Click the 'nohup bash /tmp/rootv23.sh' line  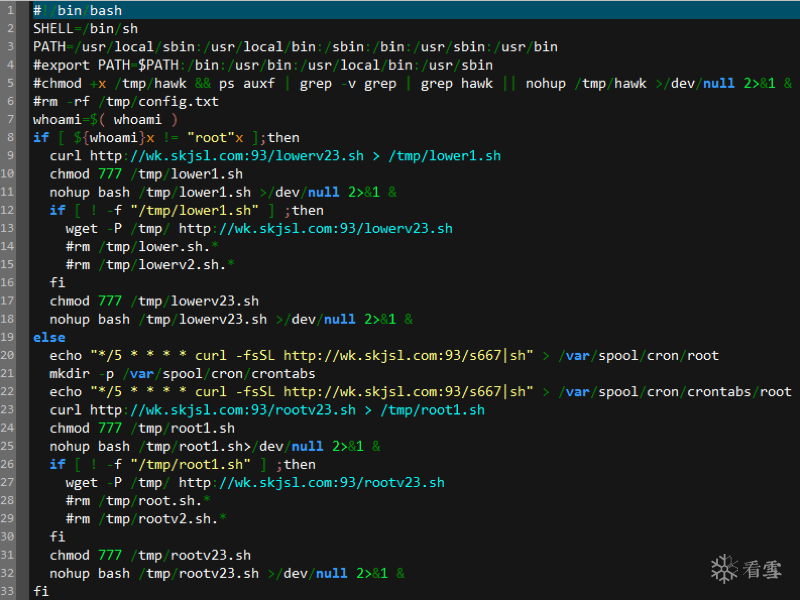coord(227,573)
